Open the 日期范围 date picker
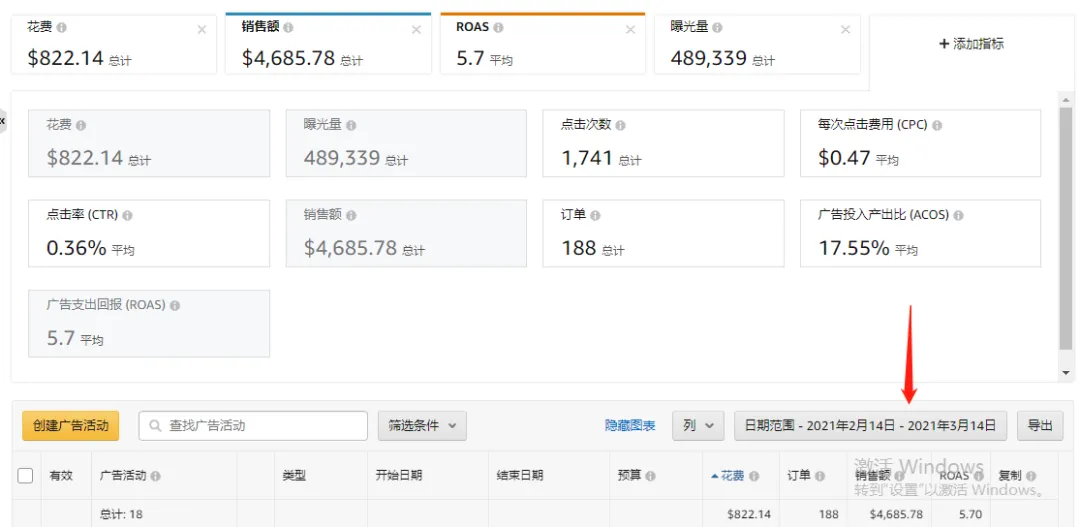1080x527 pixels. (871, 426)
